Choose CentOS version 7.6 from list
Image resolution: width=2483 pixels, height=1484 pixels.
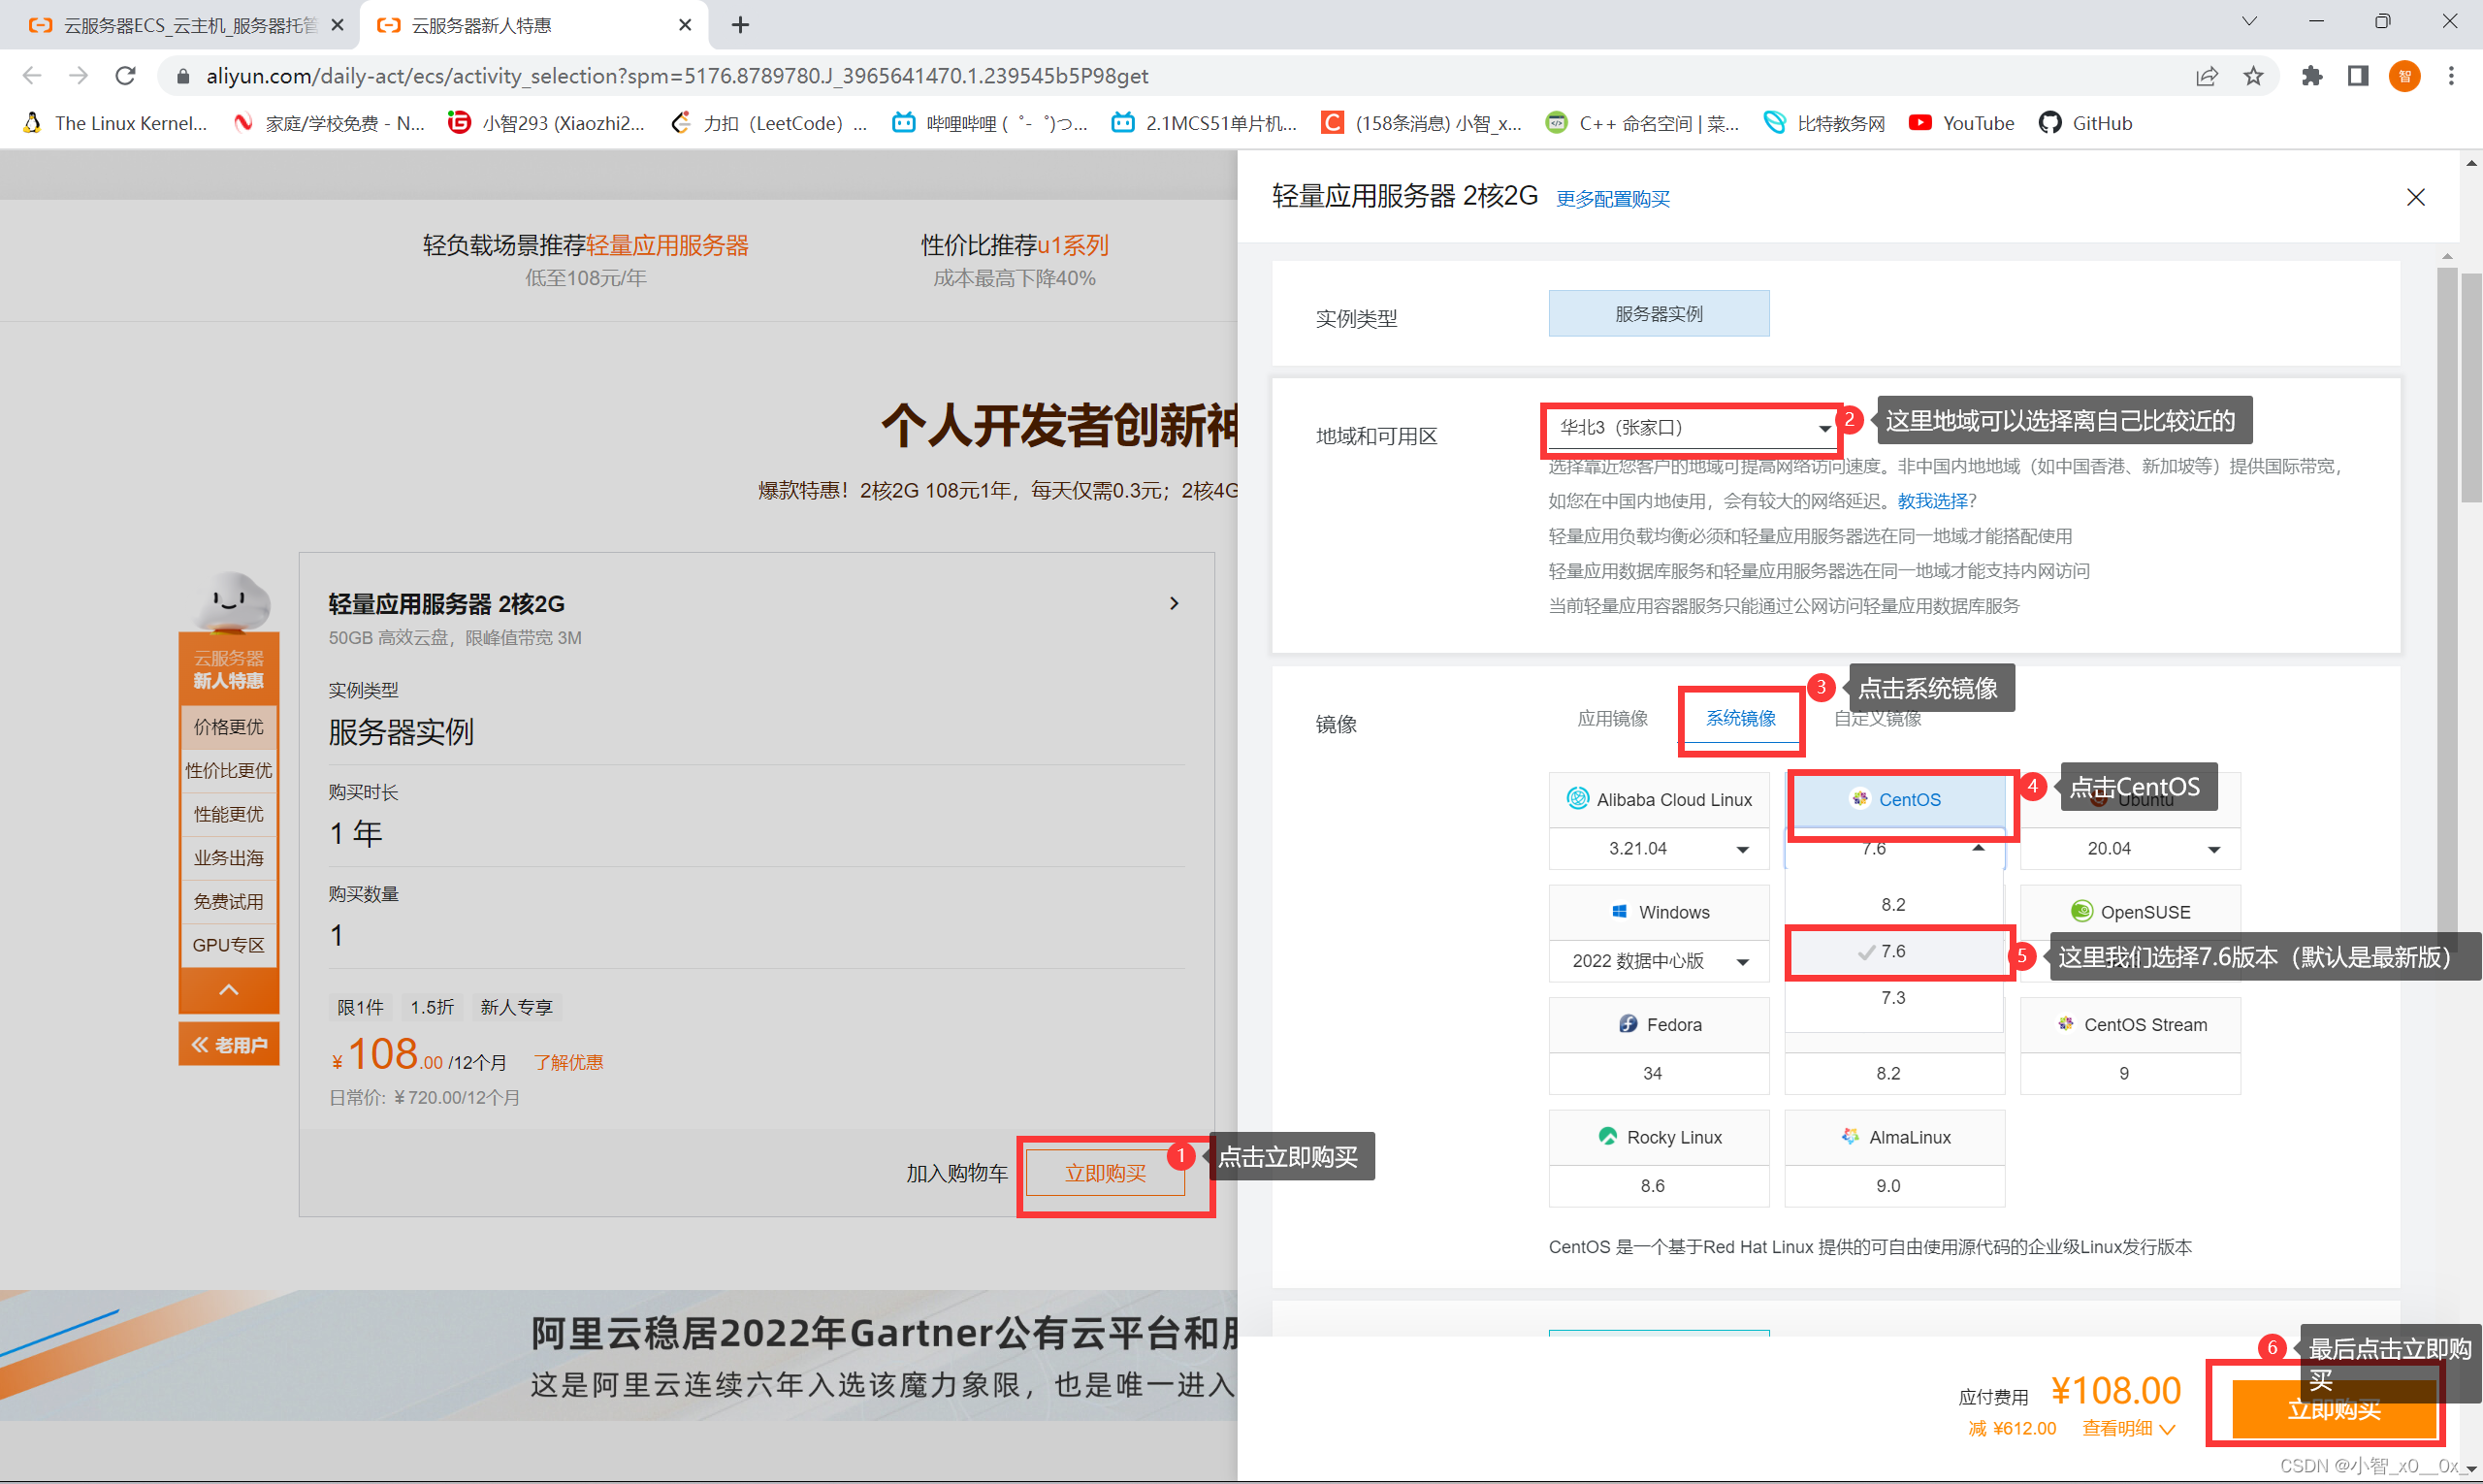coord(1894,951)
